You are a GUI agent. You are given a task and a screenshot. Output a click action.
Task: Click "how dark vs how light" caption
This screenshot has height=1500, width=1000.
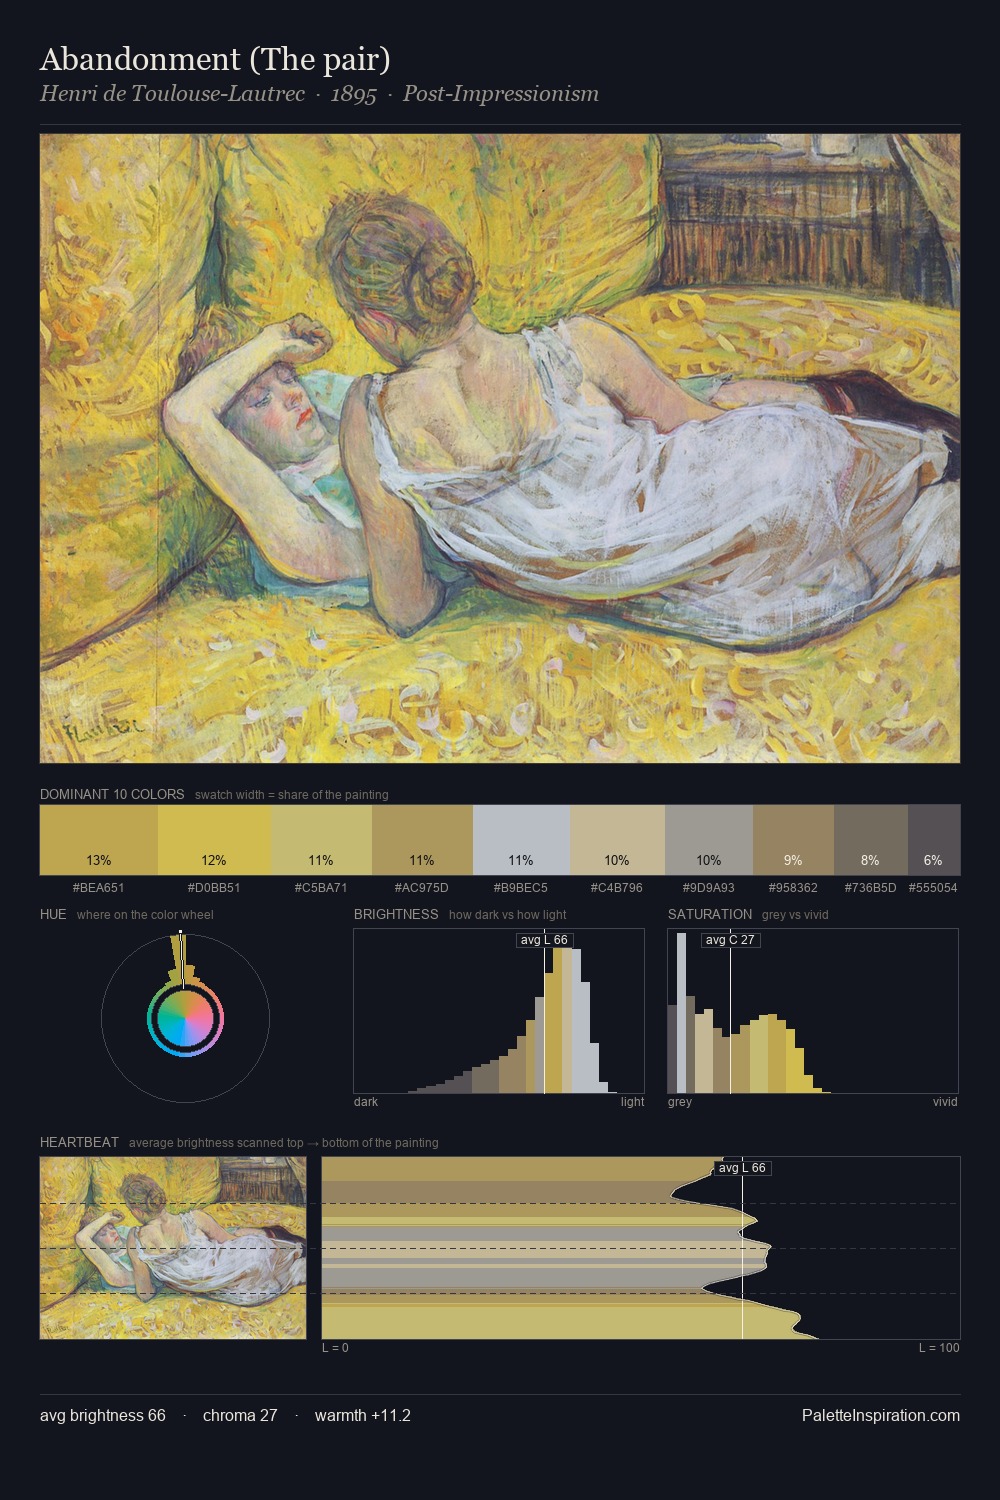508,915
